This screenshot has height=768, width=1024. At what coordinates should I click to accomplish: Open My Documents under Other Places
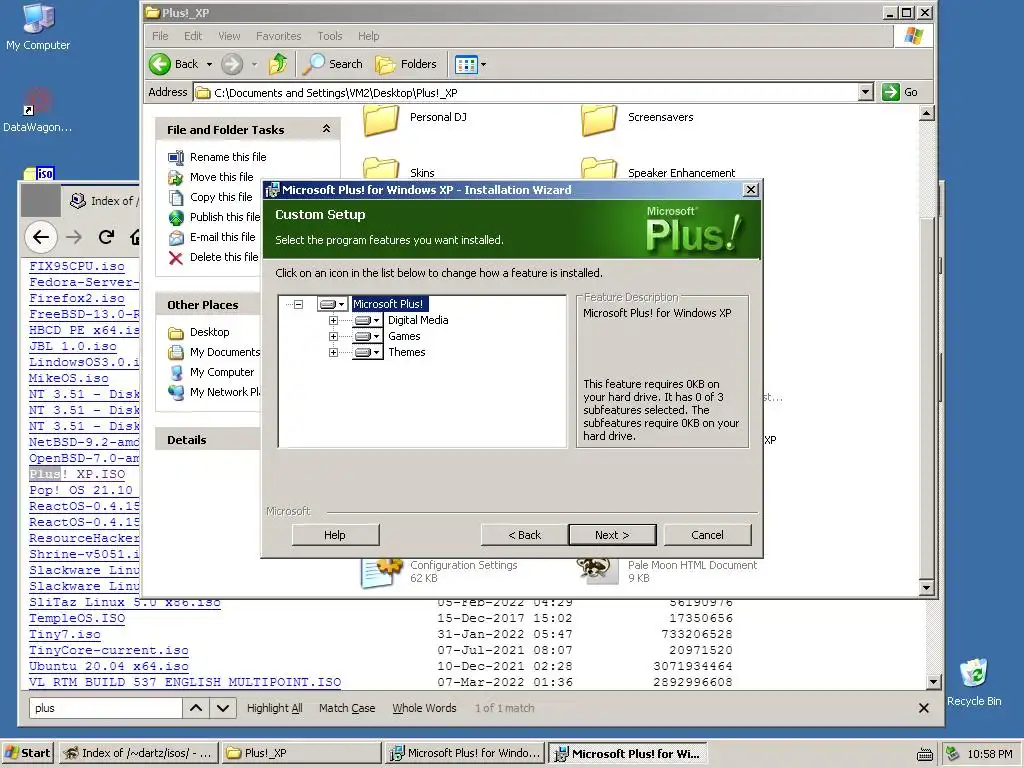(225, 352)
